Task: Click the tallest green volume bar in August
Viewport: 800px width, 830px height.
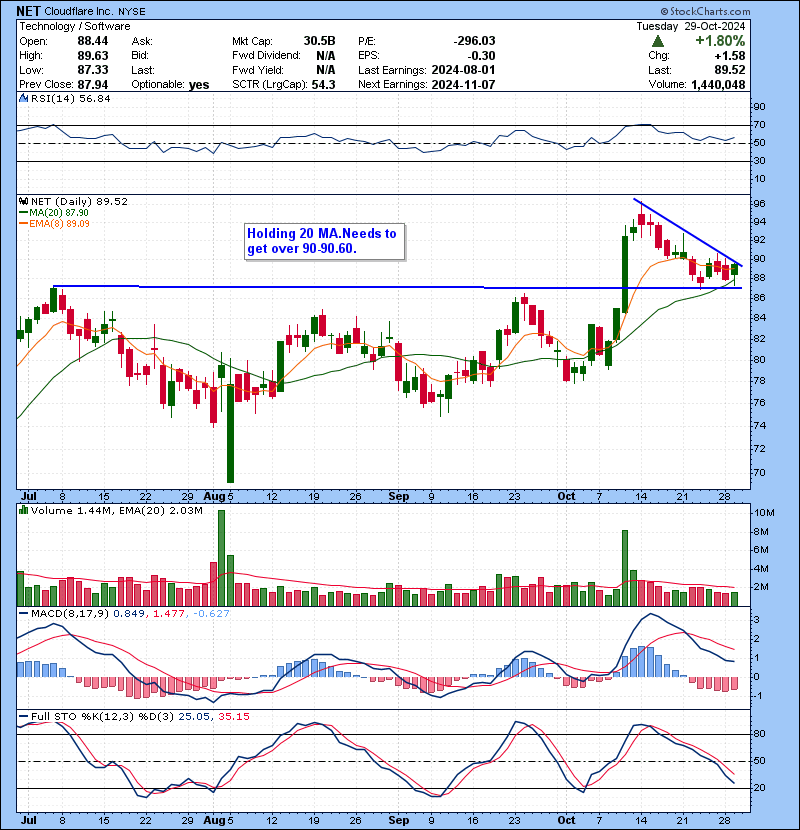Action: (221, 558)
